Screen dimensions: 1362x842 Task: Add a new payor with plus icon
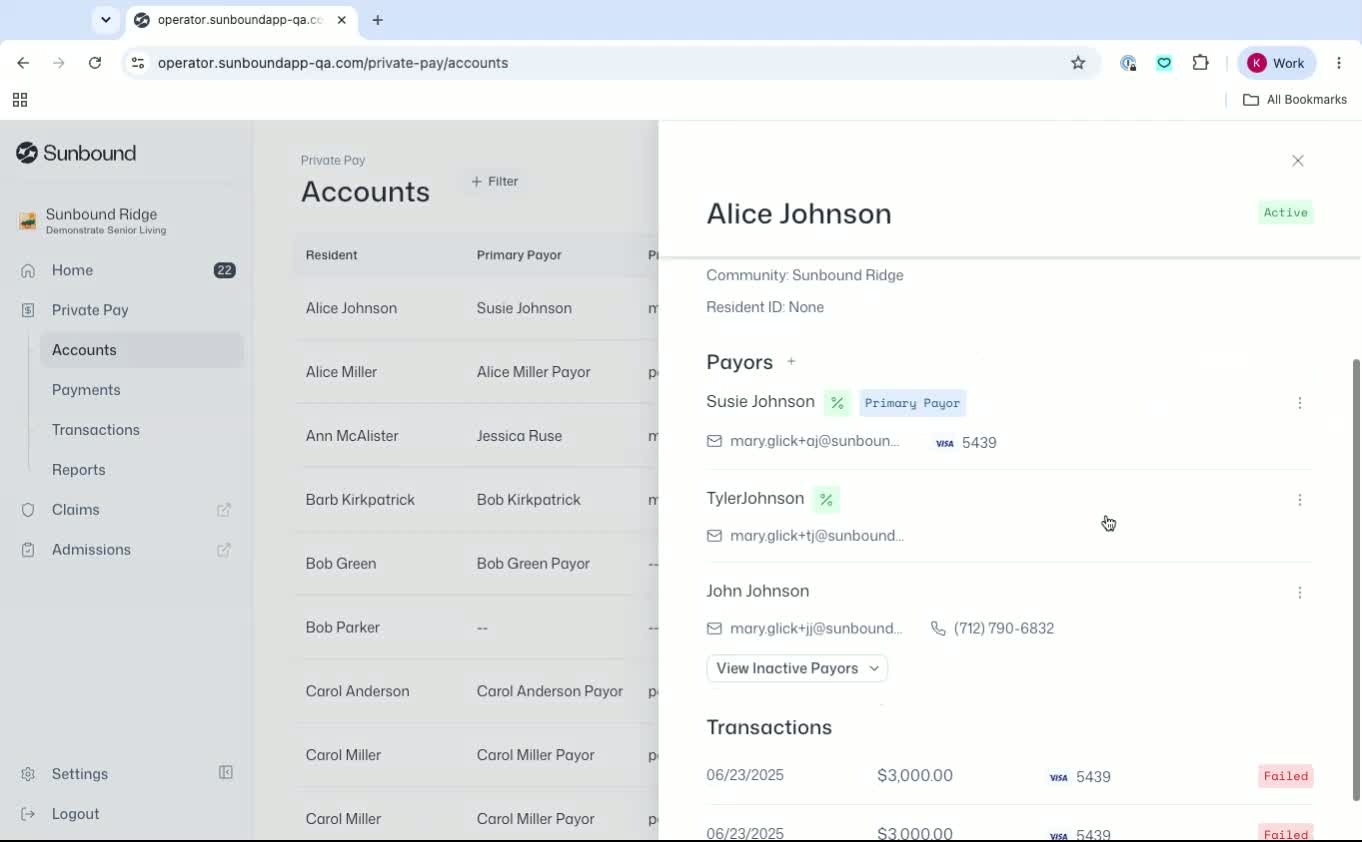point(791,362)
